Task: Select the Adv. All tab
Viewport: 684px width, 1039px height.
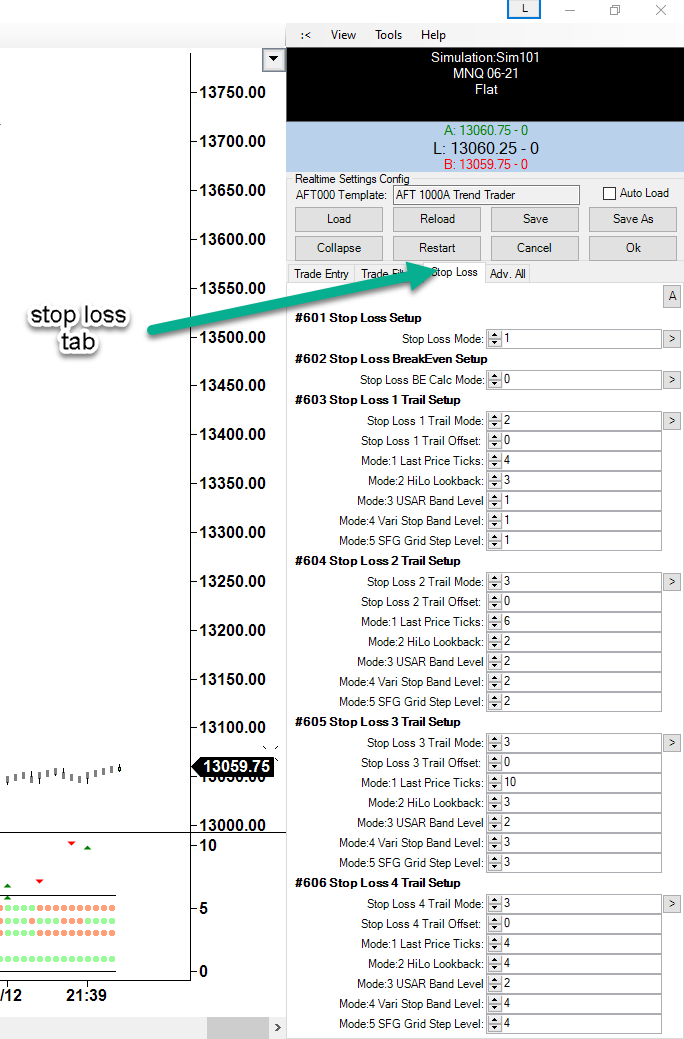Action: tap(507, 274)
